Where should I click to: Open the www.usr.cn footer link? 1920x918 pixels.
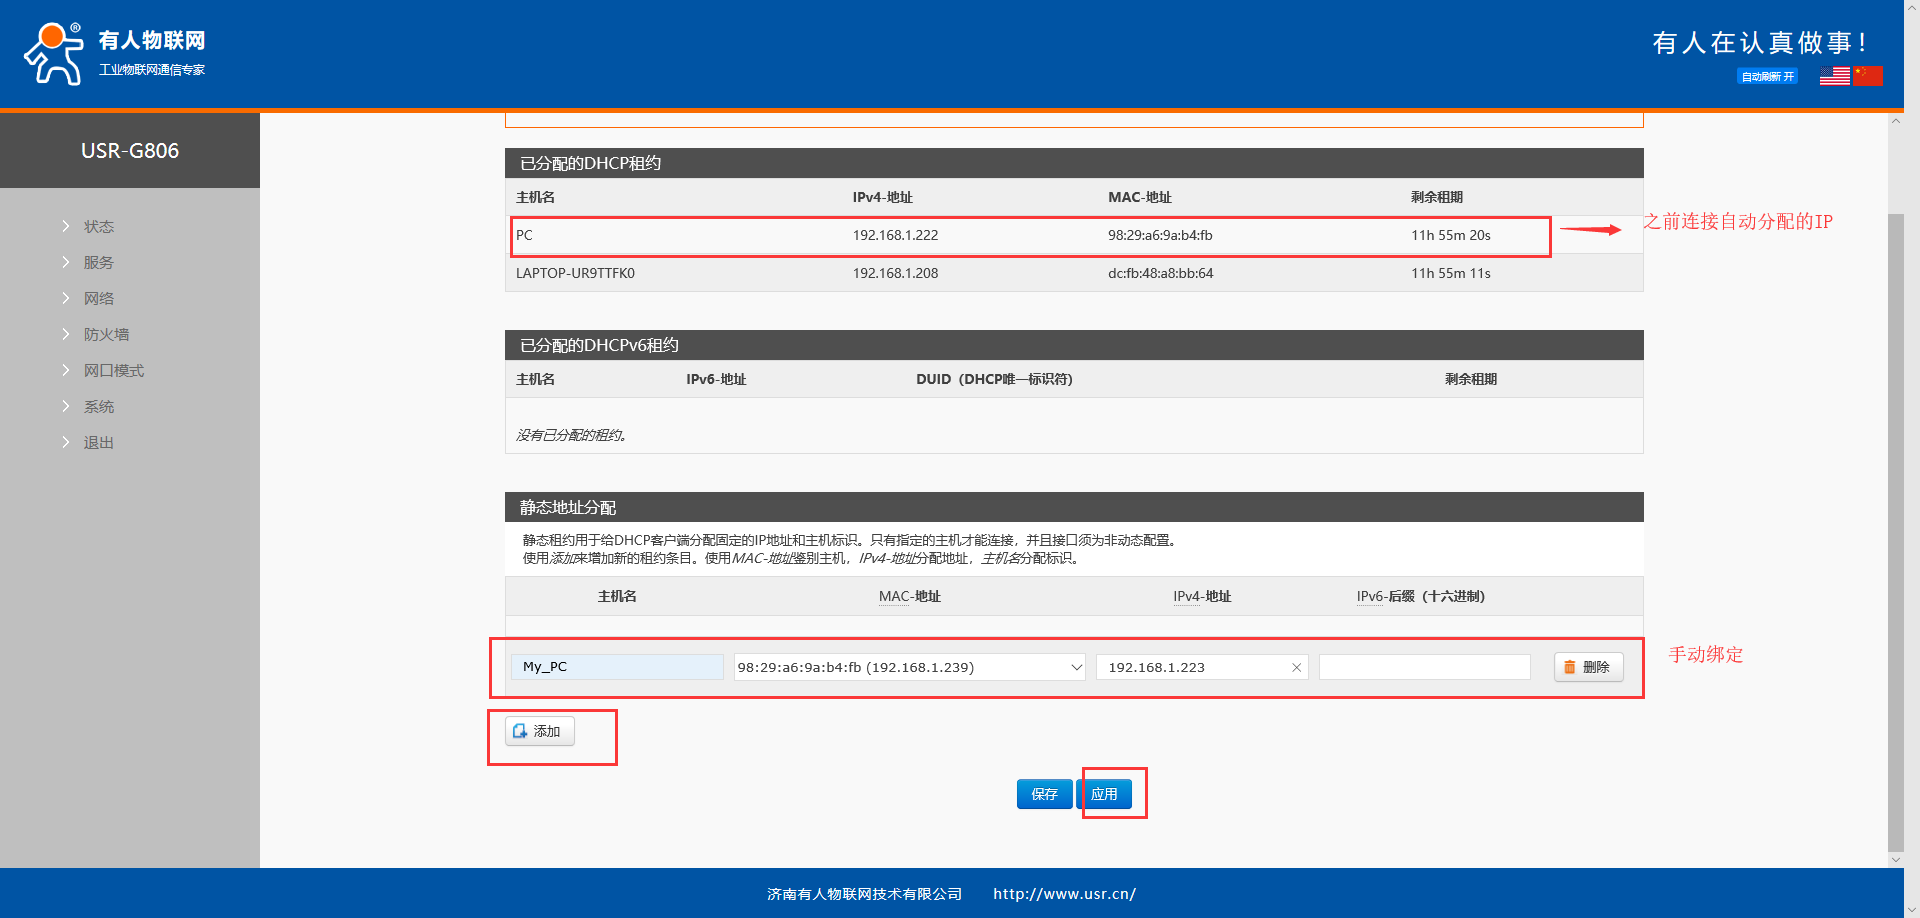[x=1064, y=894]
